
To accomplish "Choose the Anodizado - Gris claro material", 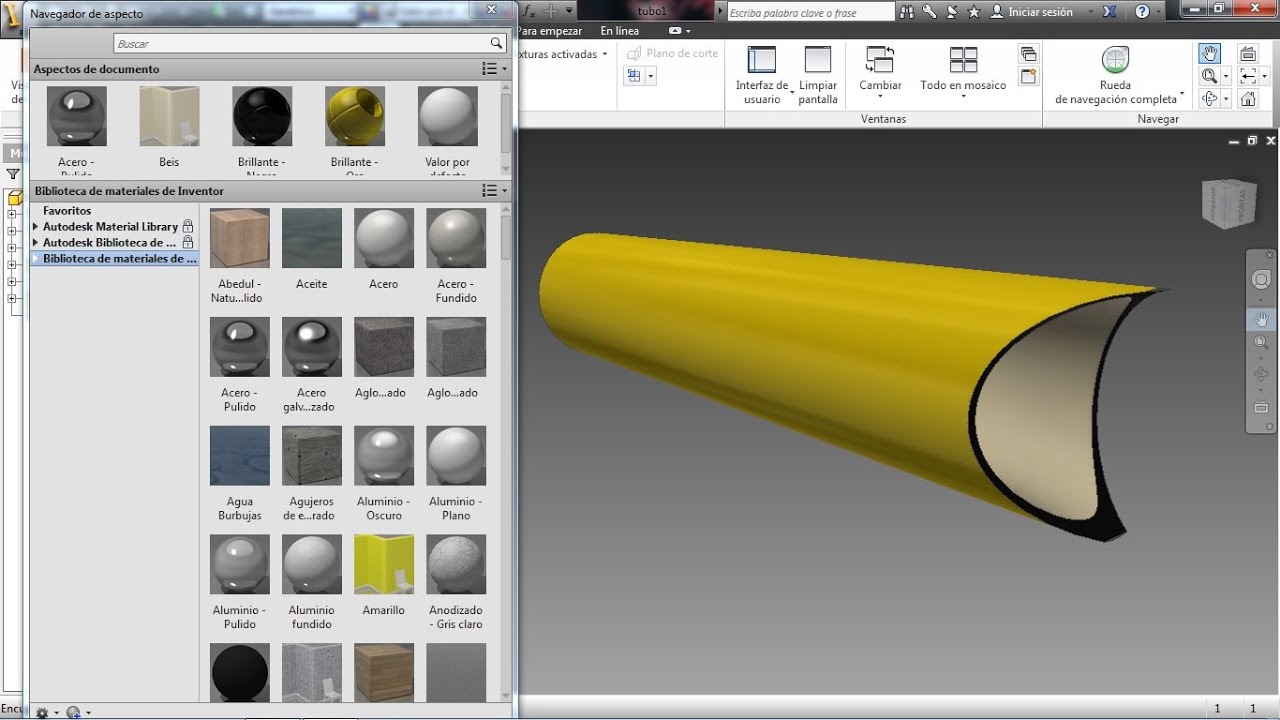I will tap(456, 565).
